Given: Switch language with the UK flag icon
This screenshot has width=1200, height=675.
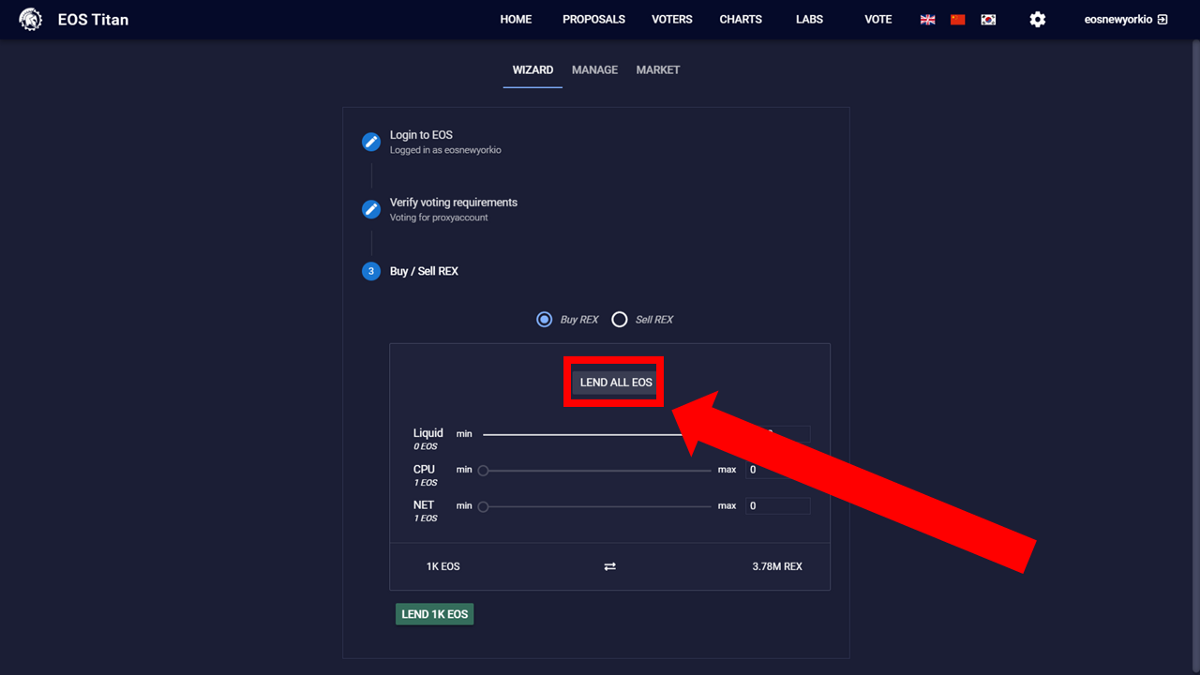Looking at the screenshot, I should pyautogui.click(x=928, y=20).
